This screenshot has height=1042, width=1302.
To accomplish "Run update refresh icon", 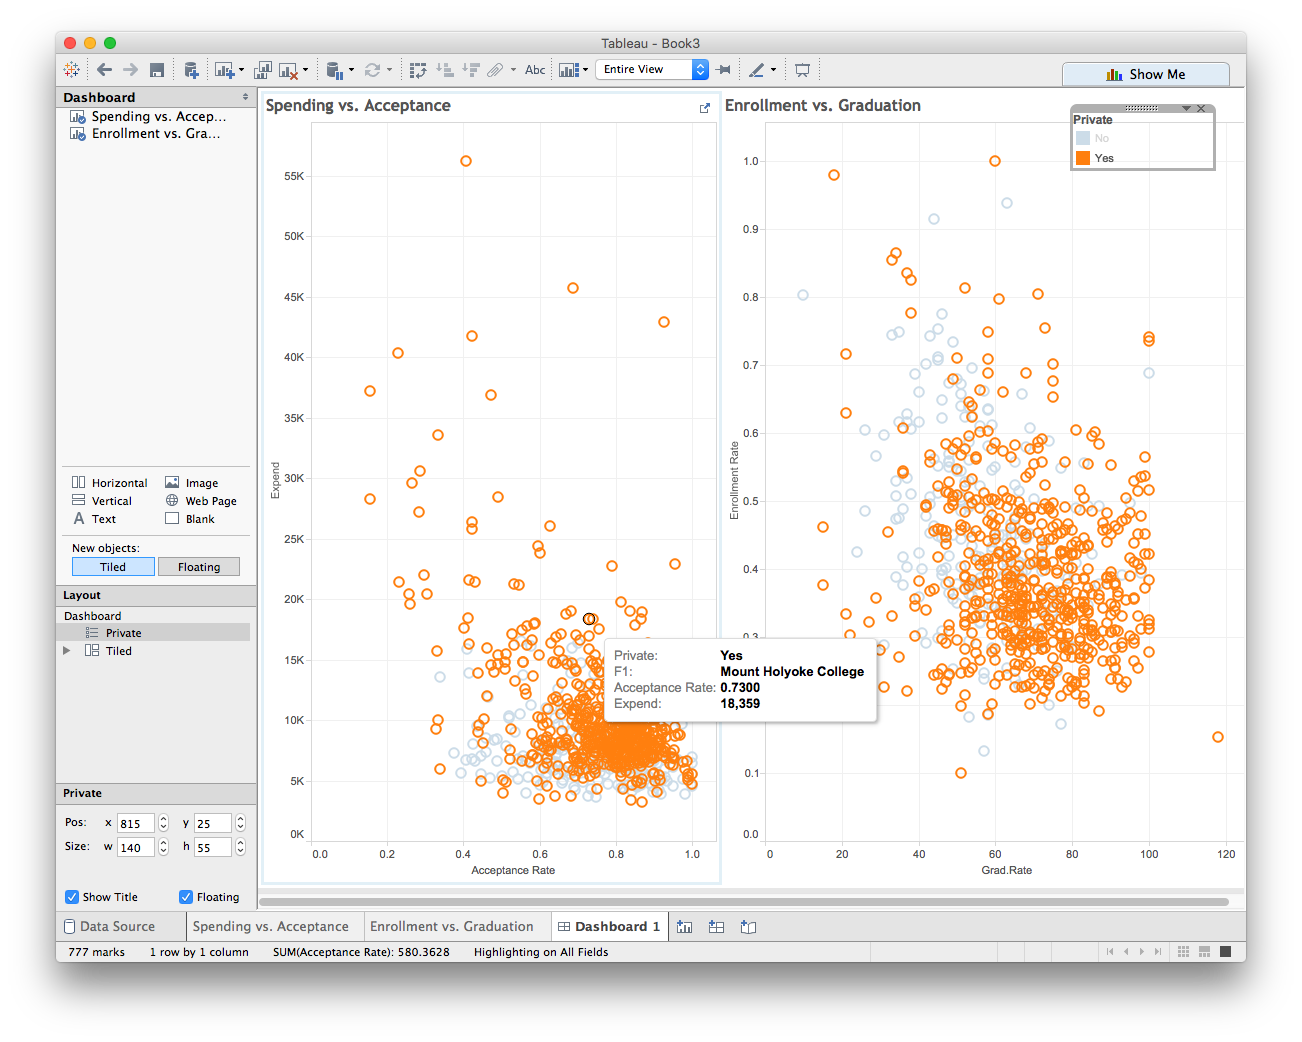I will point(372,70).
